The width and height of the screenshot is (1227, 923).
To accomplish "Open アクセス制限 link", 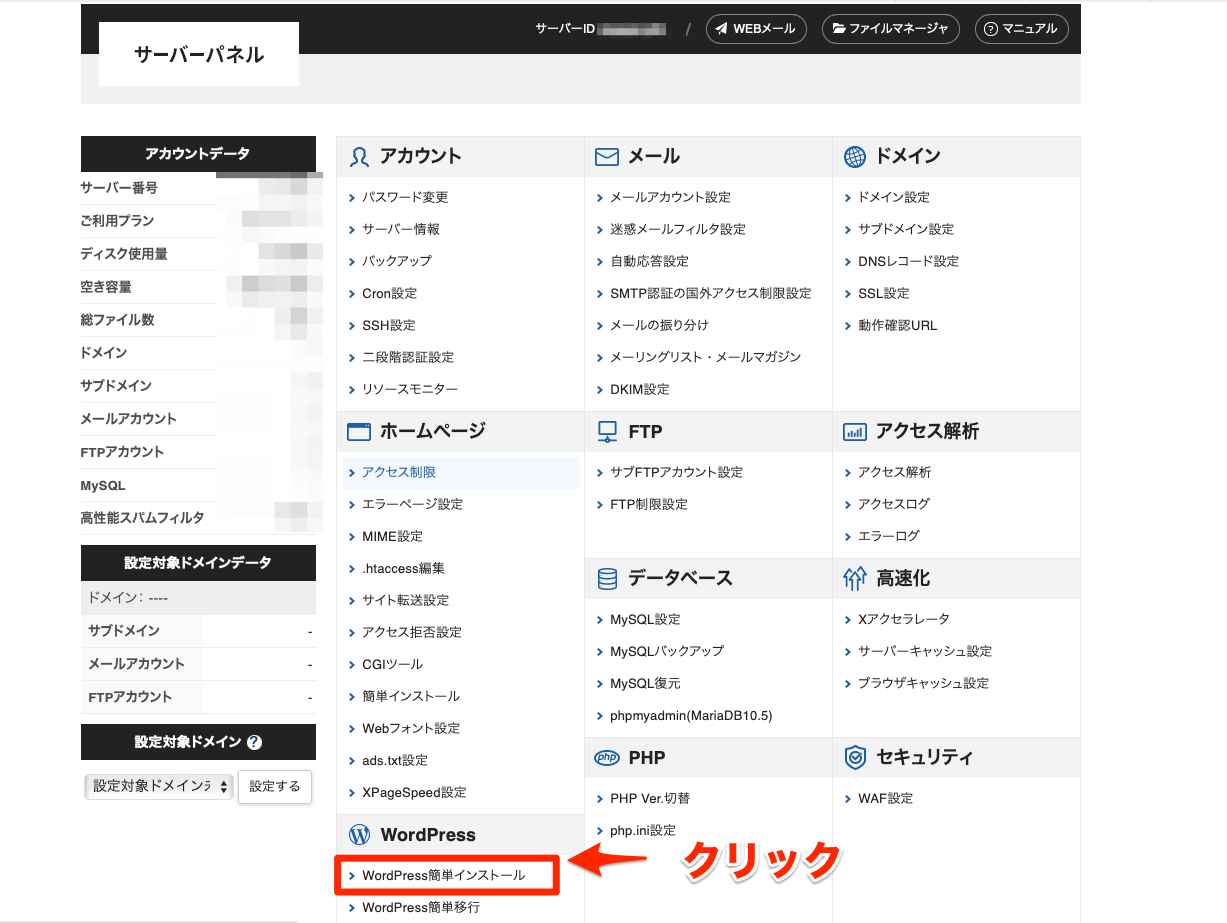I will point(399,472).
